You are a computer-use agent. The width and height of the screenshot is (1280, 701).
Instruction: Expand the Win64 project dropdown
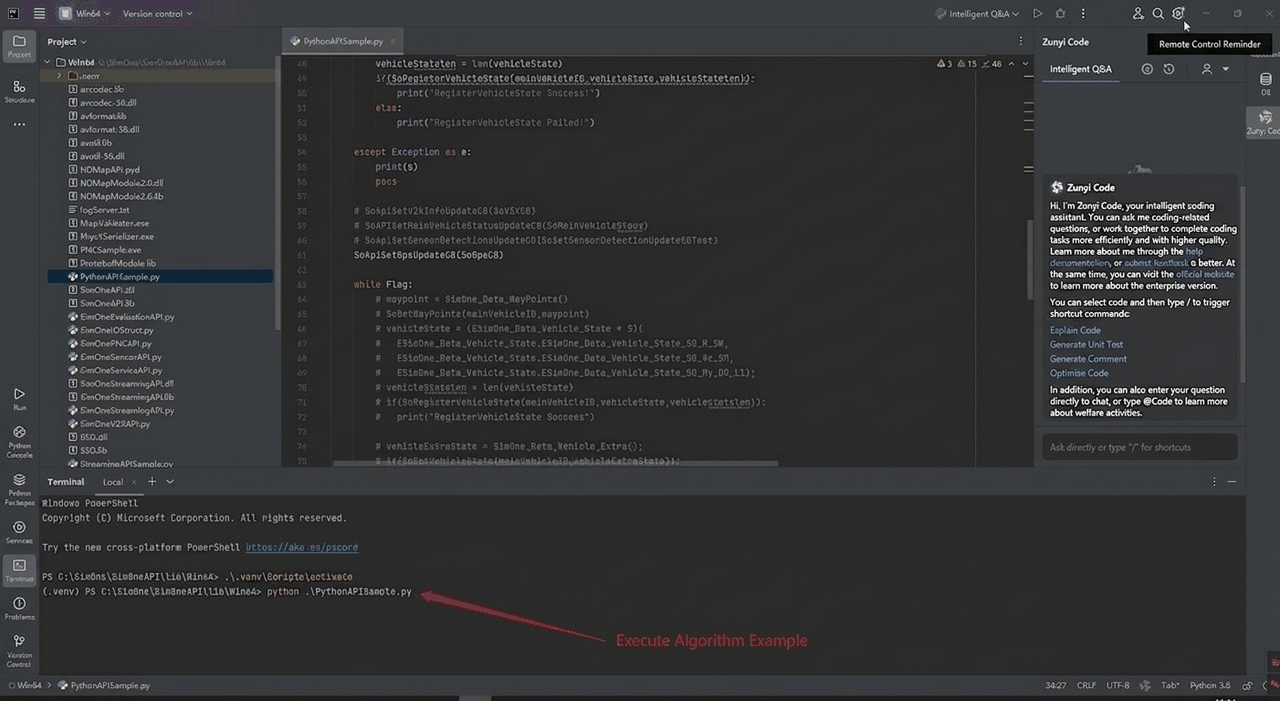point(85,14)
